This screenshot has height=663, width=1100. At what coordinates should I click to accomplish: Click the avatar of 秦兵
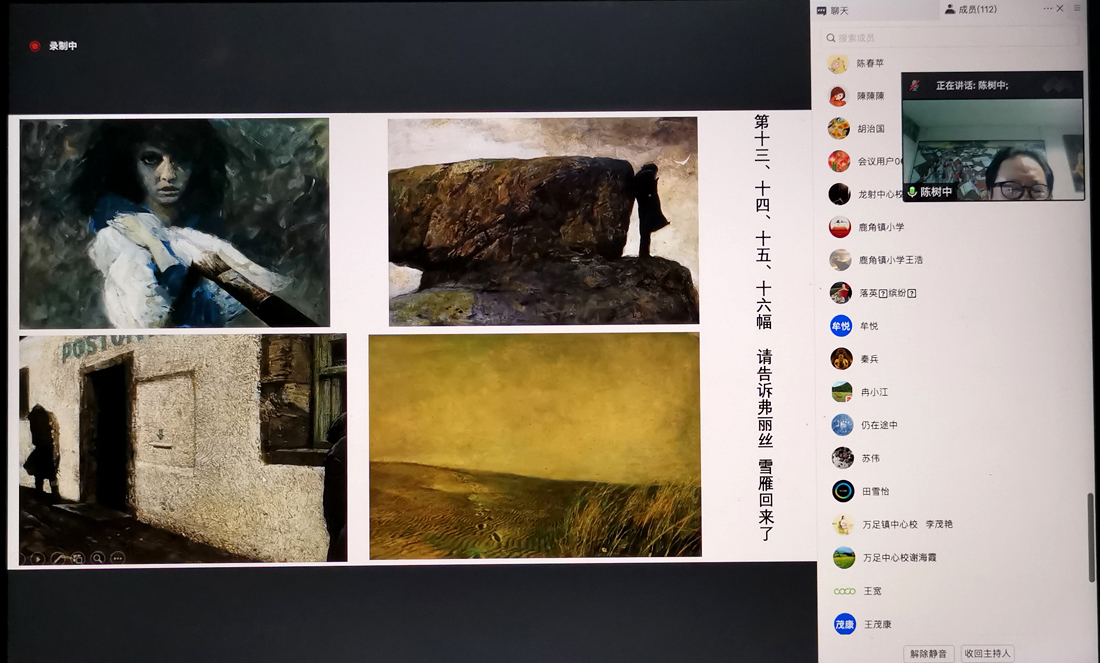(x=841, y=359)
